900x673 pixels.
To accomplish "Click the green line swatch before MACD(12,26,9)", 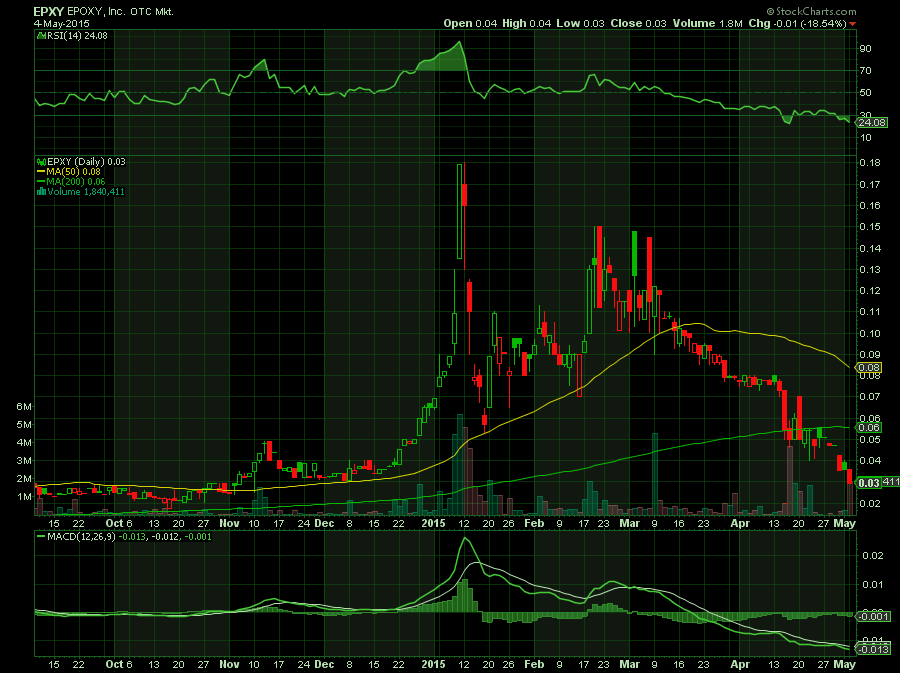I will coord(41,537).
